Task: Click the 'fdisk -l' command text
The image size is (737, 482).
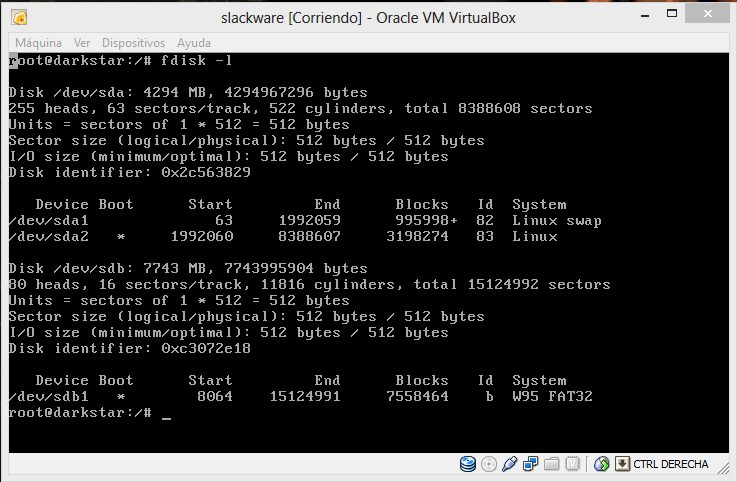Action: pyautogui.click(x=196, y=61)
